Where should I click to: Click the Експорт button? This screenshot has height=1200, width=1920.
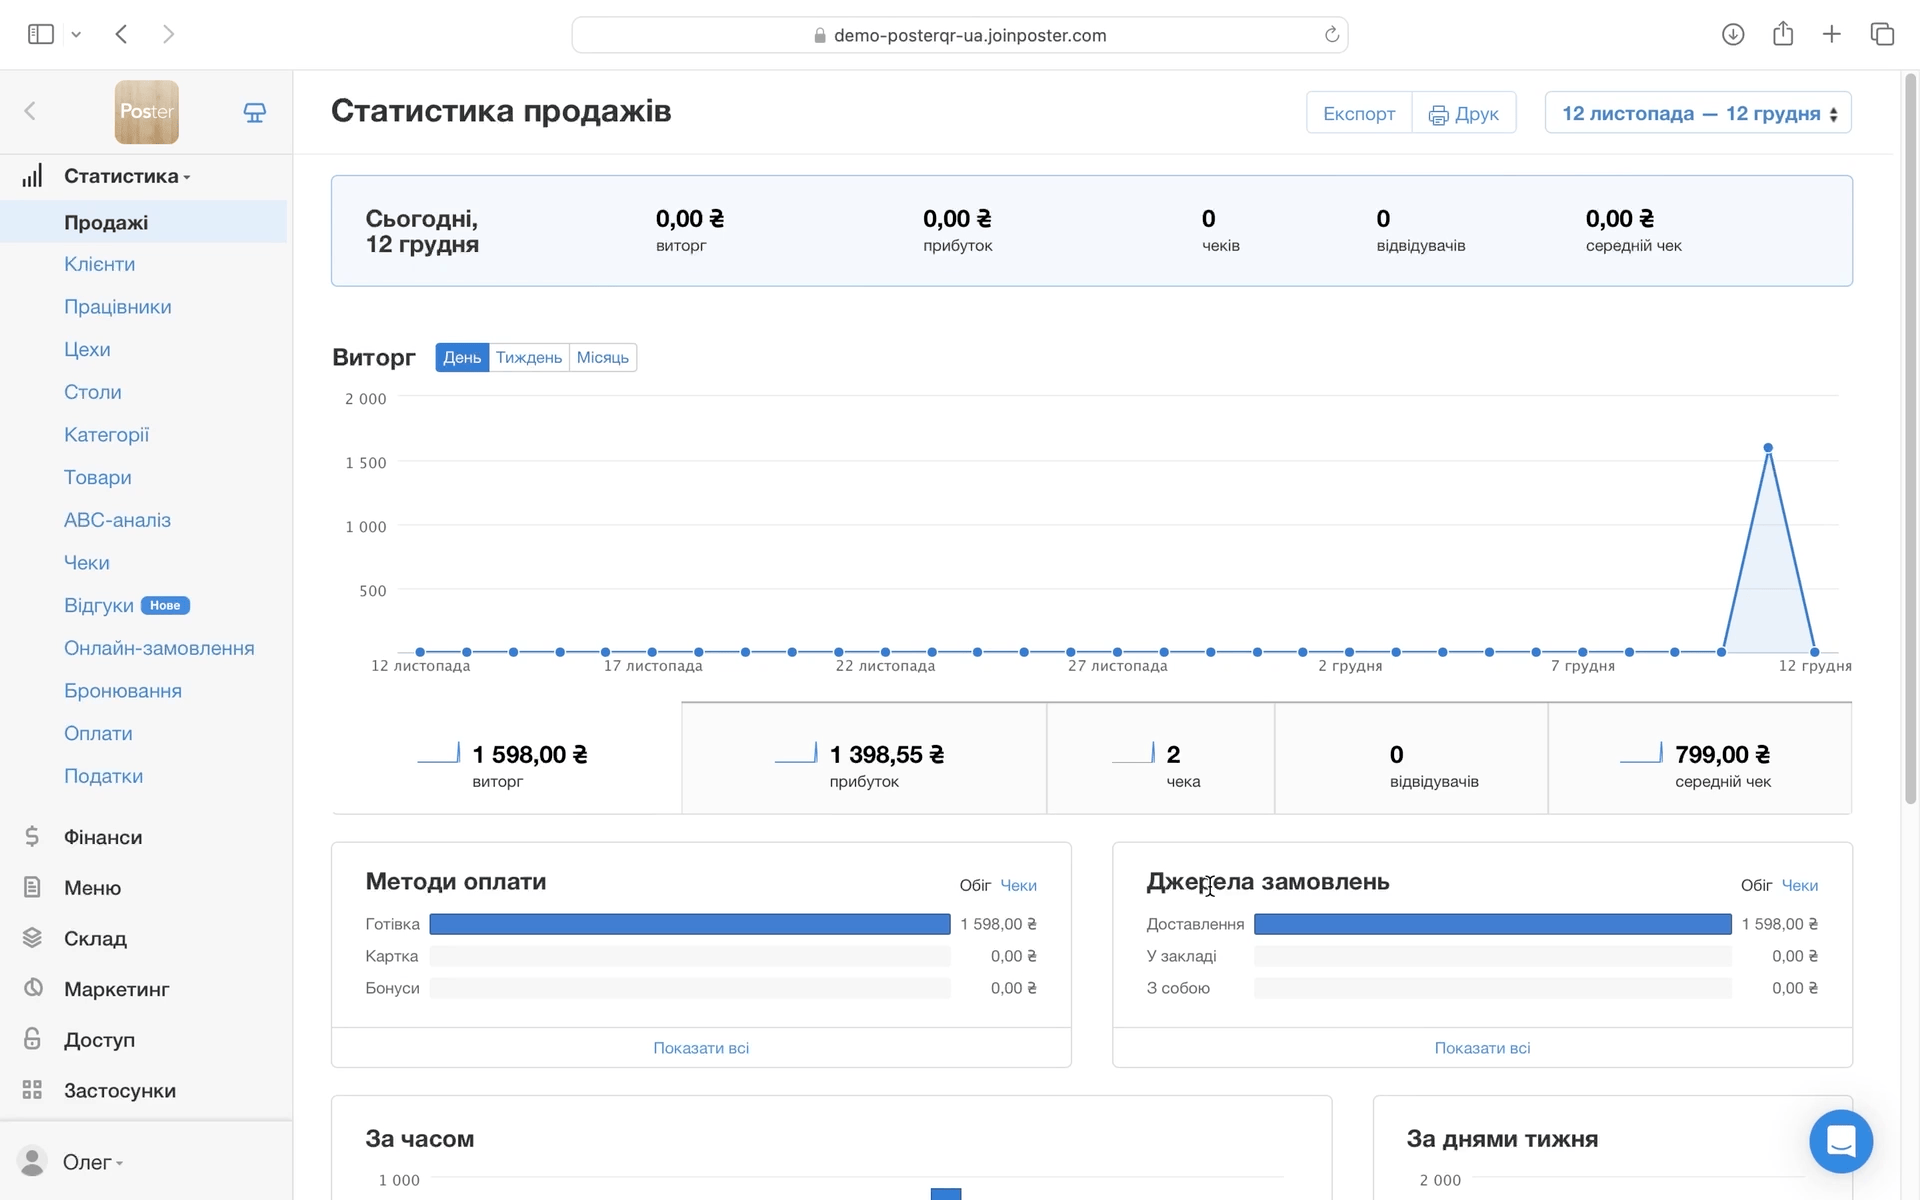[x=1358, y=113]
